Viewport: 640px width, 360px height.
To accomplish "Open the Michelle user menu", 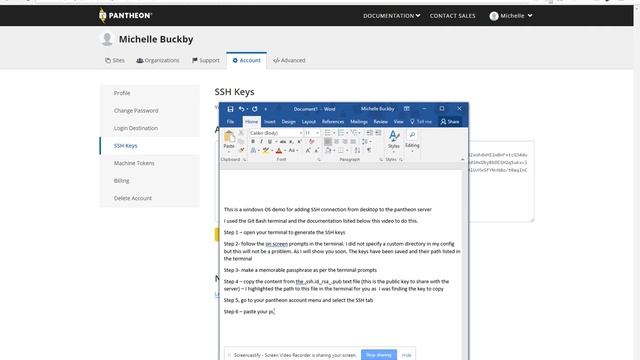I will [x=511, y=16].
